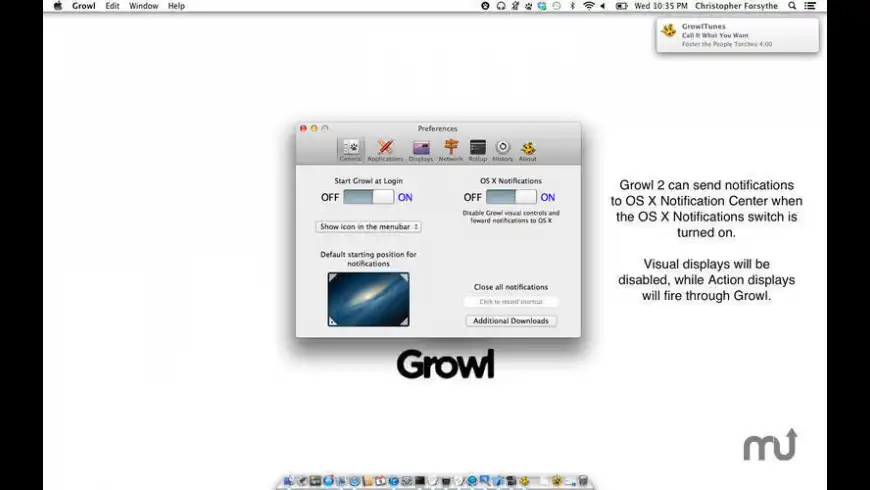This screenshot has height=490, width=870.
Task: Toggle the OS X Notifications switch
Action: [x=511, y=197]
